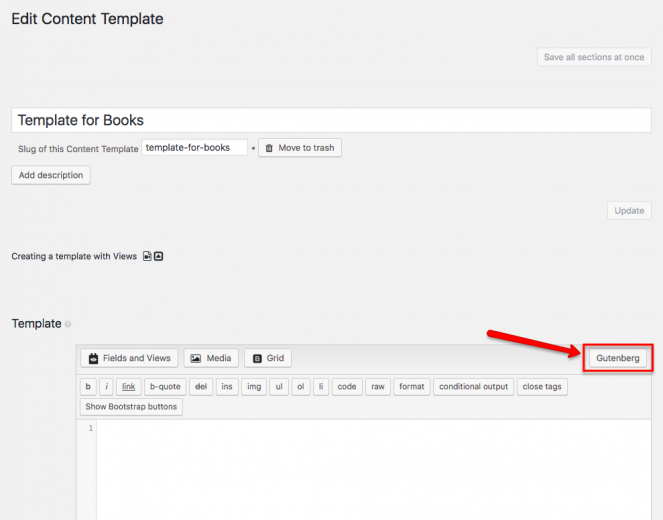This screenshot has height=520, width=663.
Task: Insert bold tag with the b button
Action: [88, 386]
